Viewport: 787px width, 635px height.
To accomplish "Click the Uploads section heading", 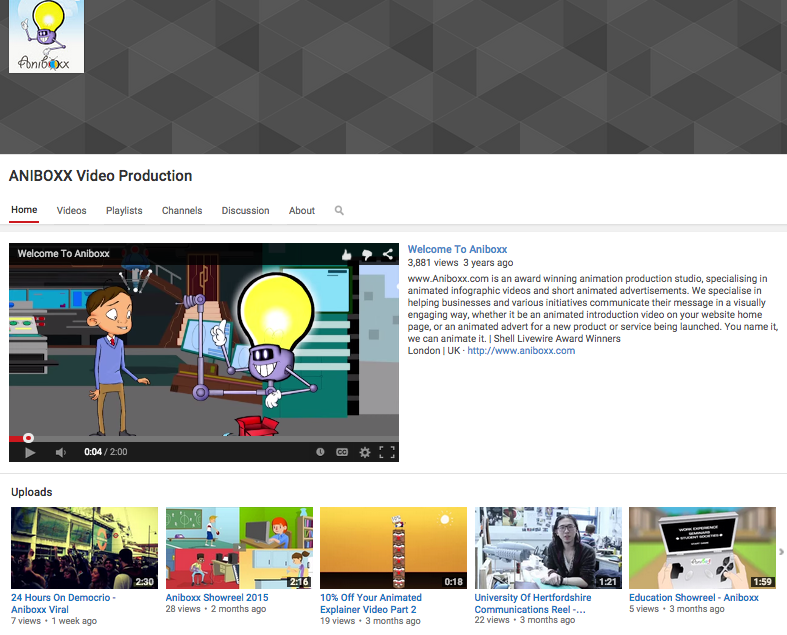I will pyautogui.click(x=32, y=492).
